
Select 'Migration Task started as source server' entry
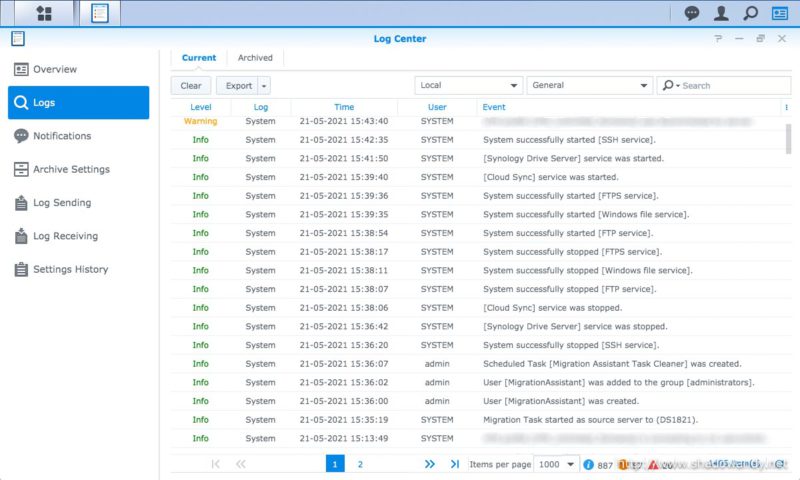point(479,420)
